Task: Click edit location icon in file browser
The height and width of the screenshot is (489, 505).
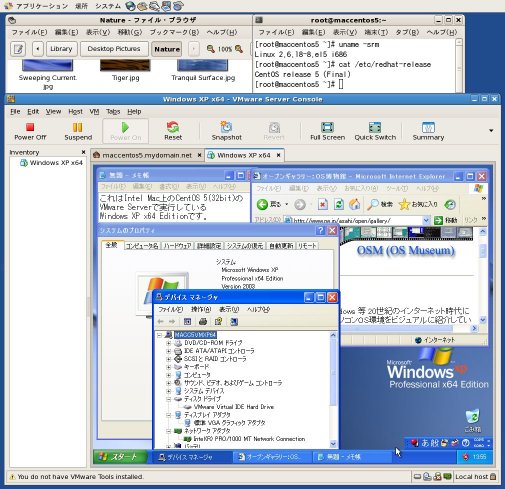Action: pos(18,49)
